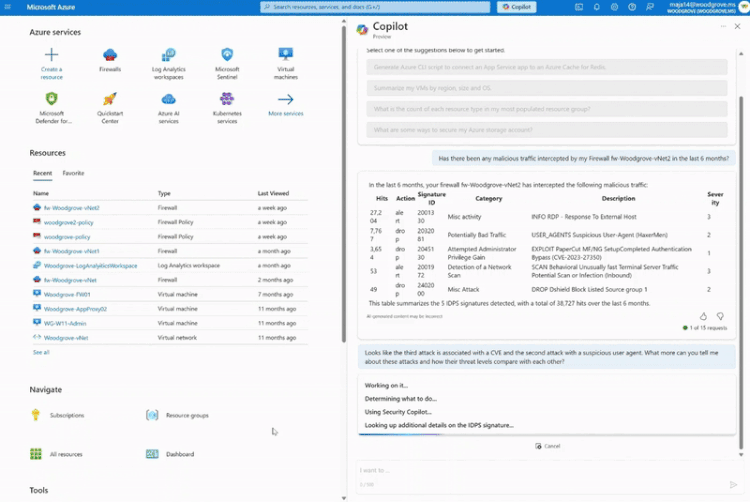Open Copilot panel more options ellipsis
Viewport: 750px width, 502px height.
[723, 26]
